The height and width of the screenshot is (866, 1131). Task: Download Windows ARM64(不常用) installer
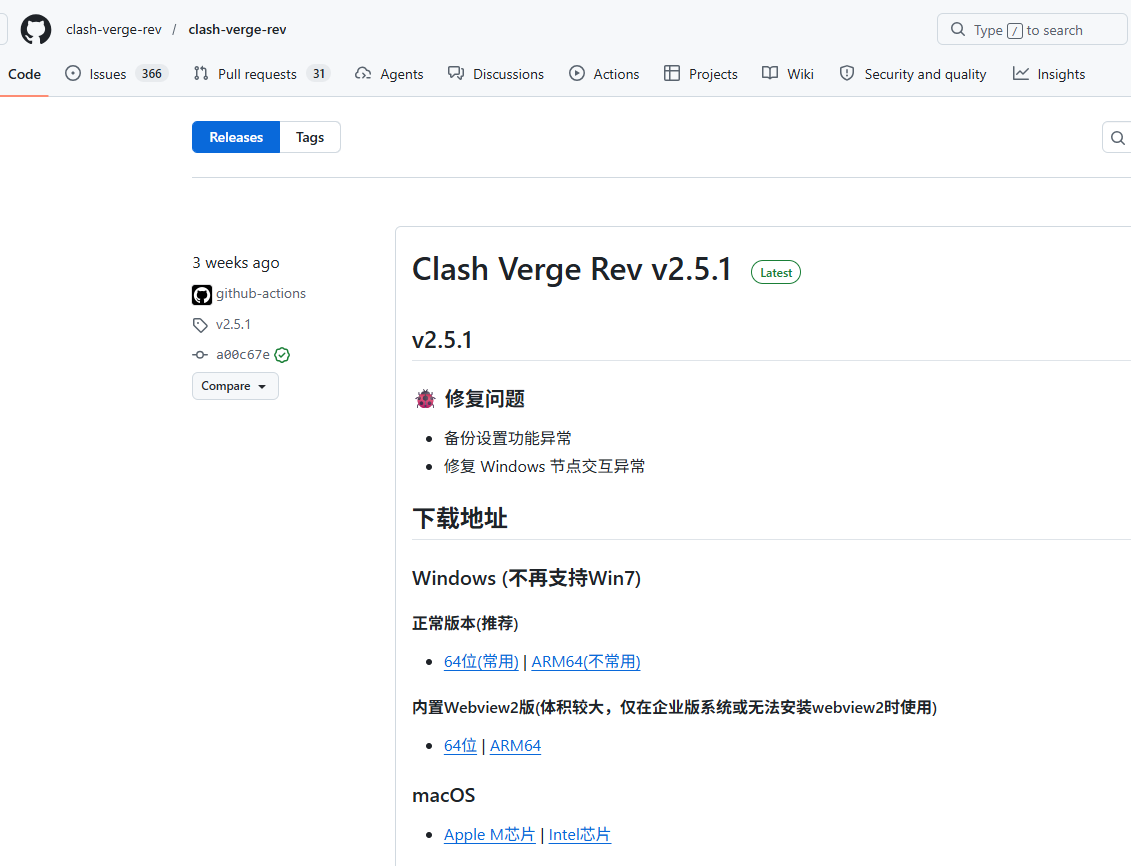586,661
